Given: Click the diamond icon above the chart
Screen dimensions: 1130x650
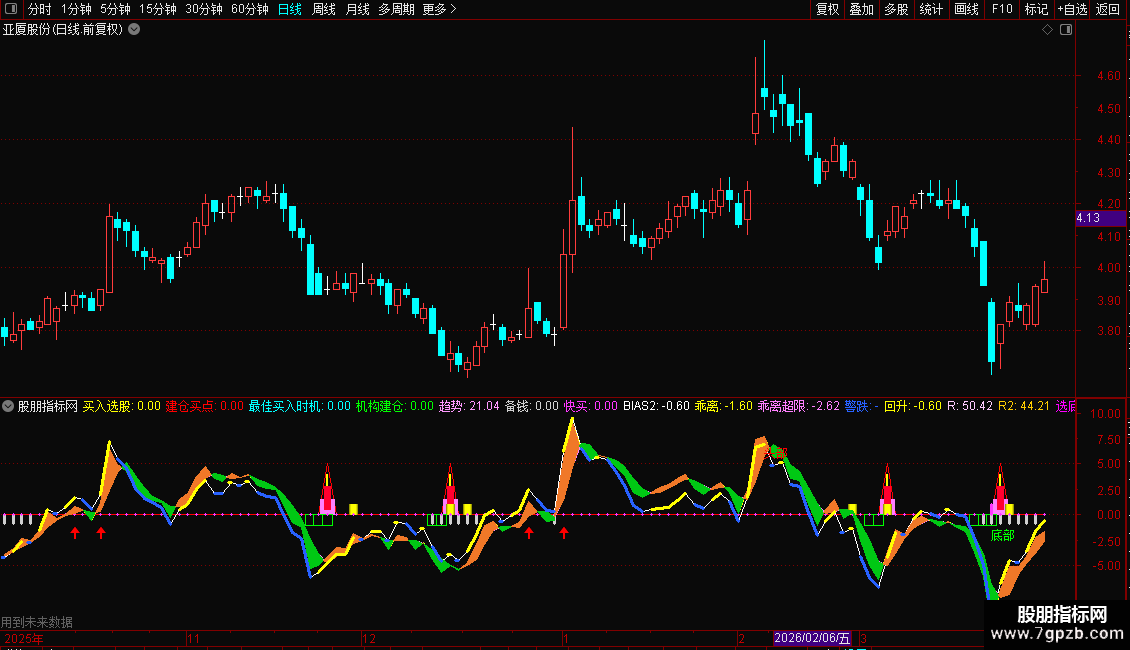Looking at the screenshot, I should [1048, 30].
